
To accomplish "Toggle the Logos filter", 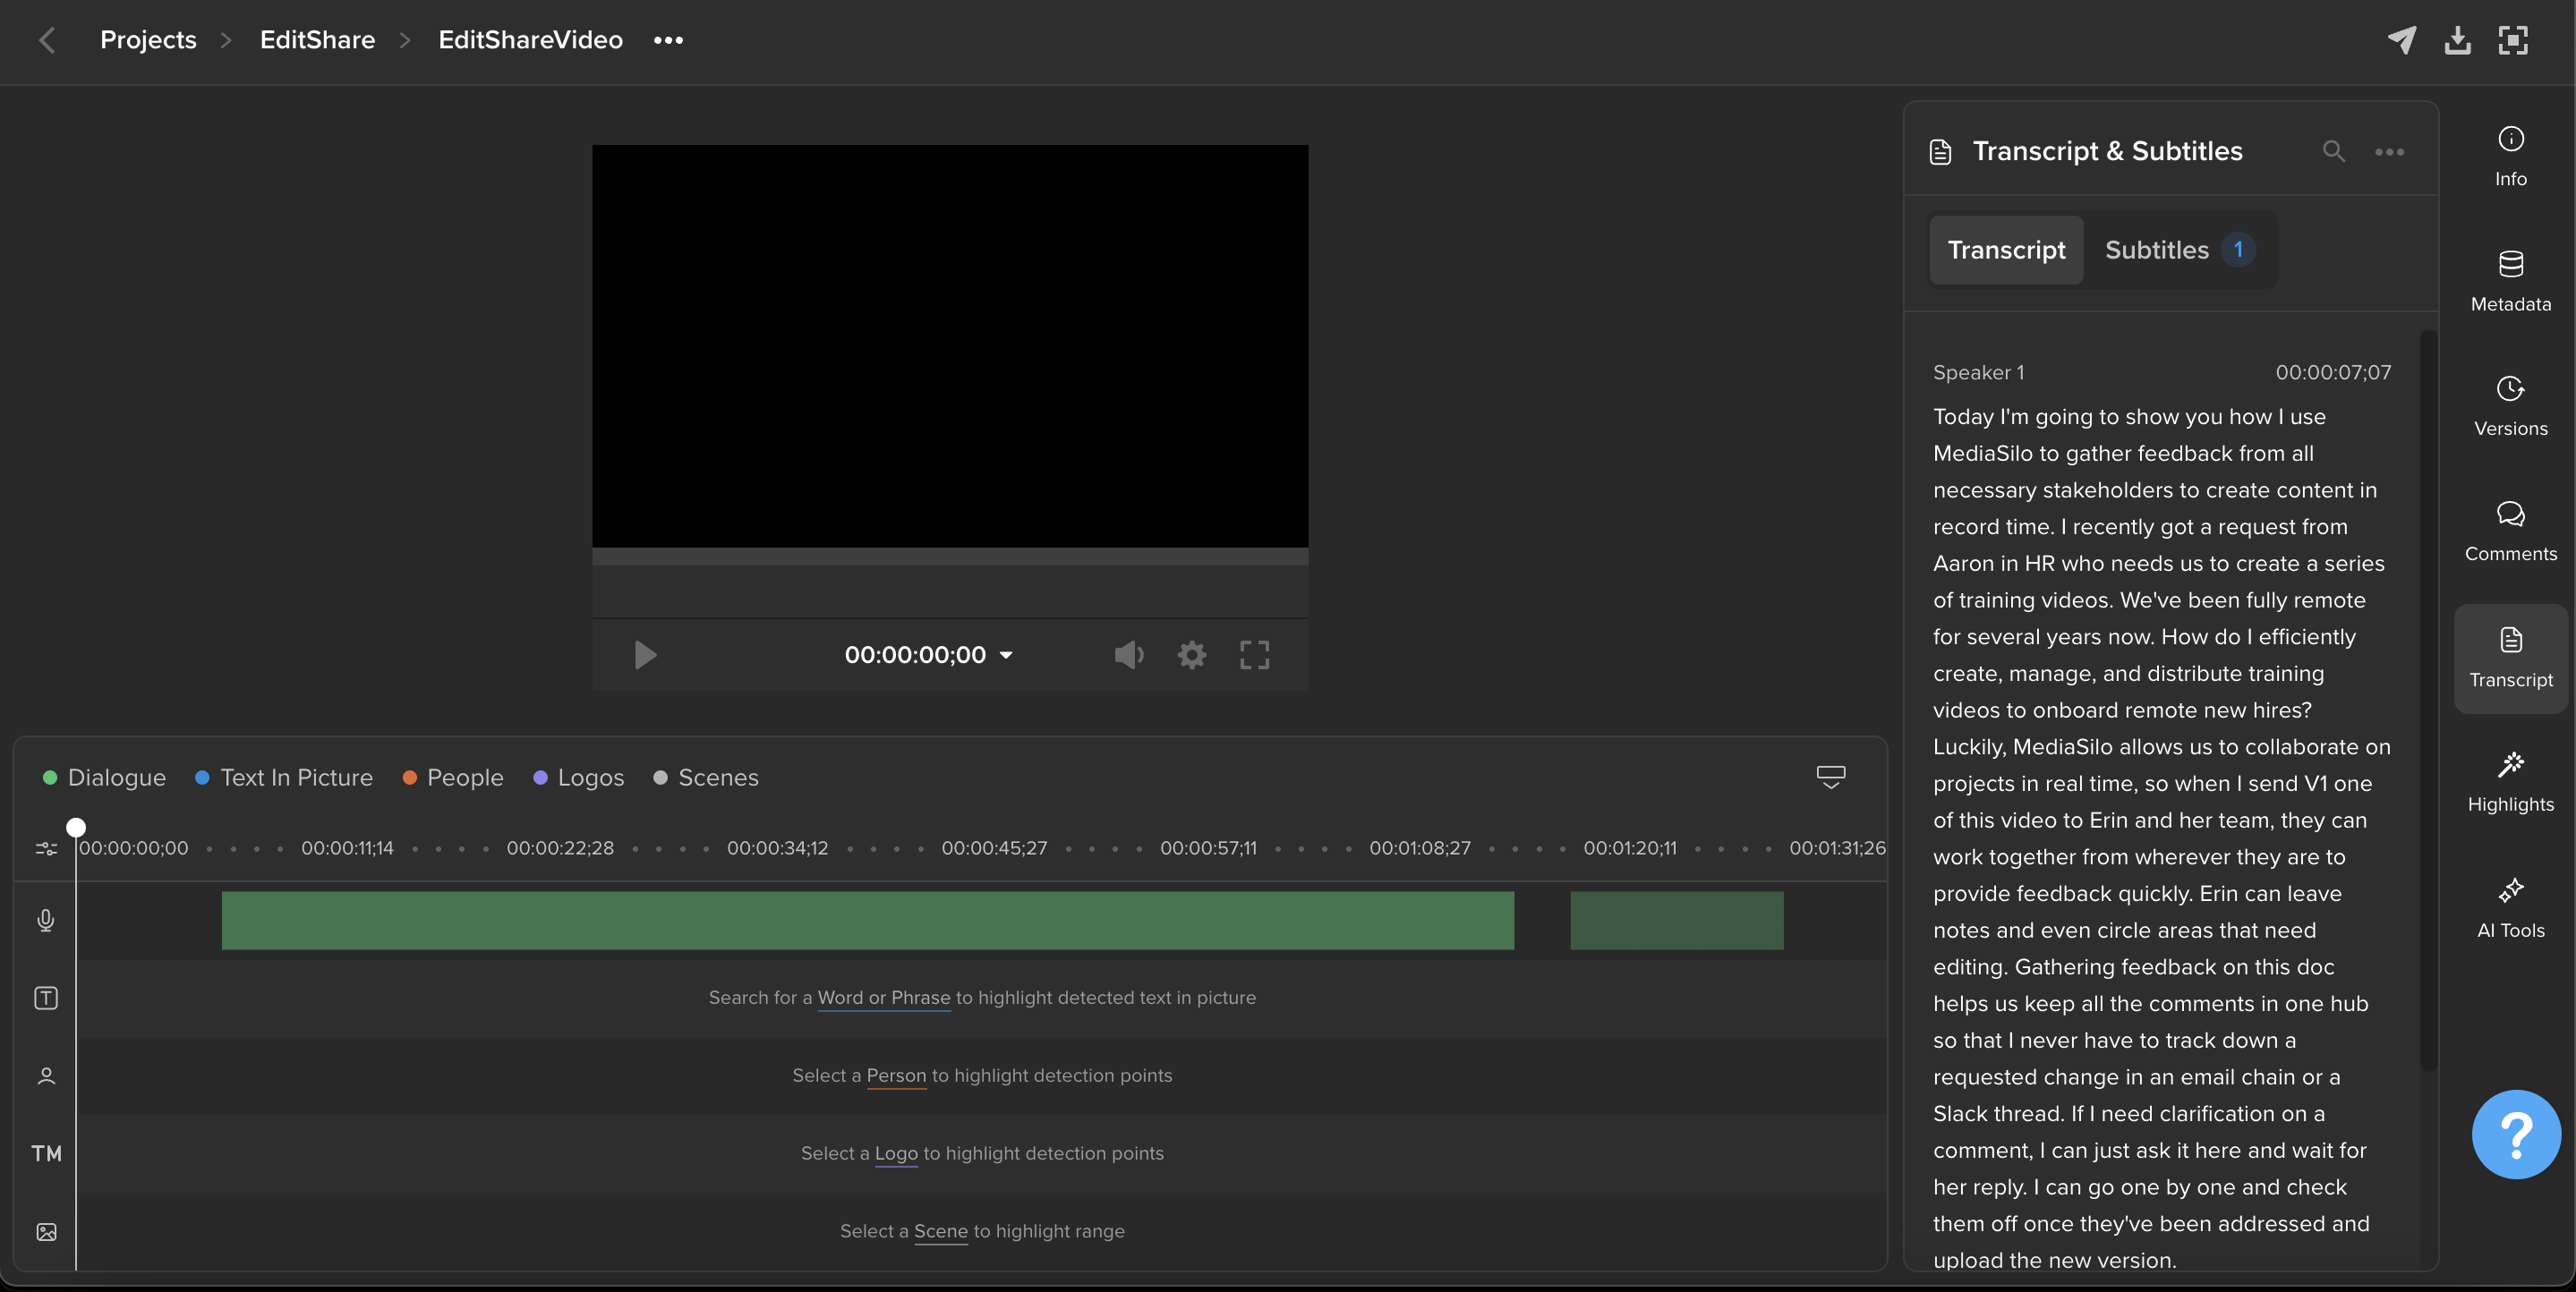I will (578, 777).
